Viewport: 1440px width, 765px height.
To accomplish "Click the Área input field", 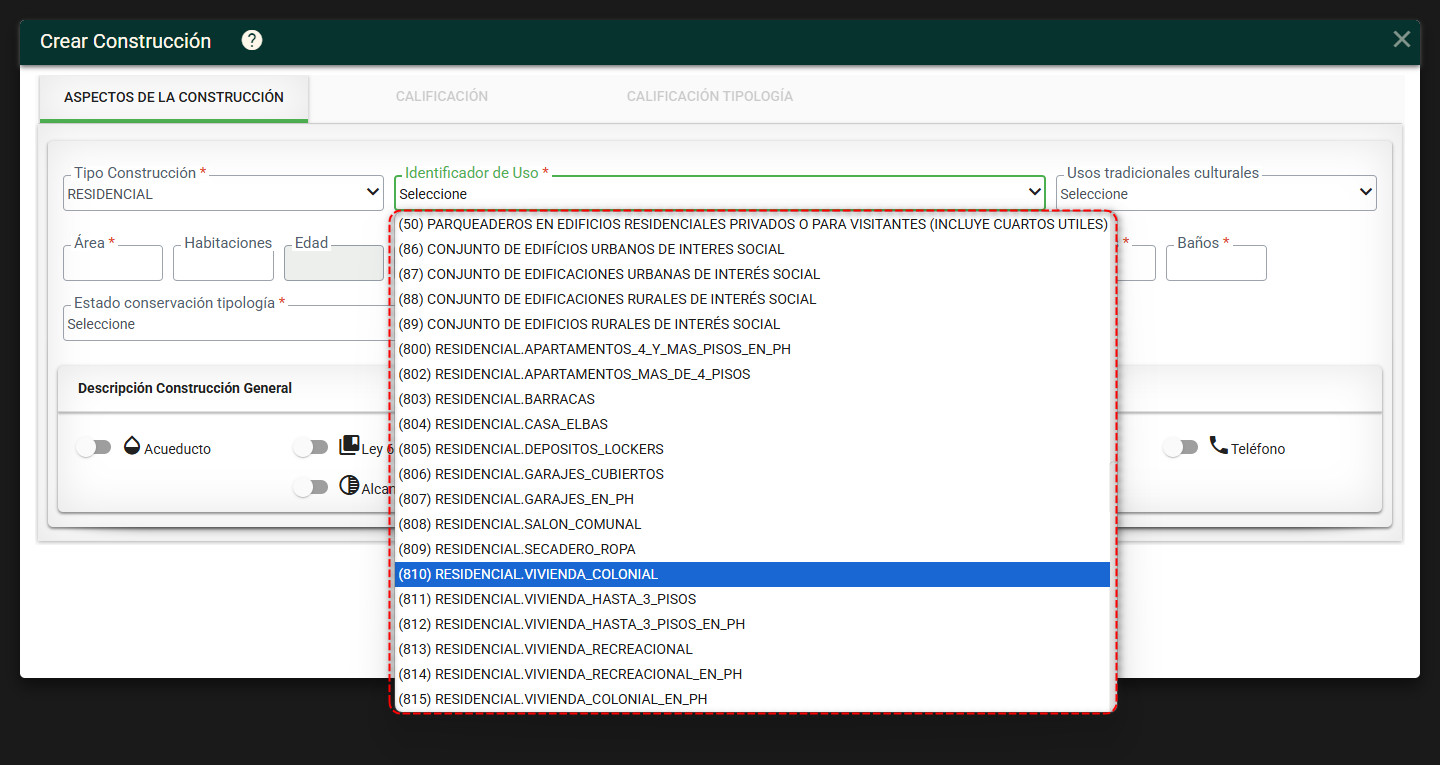I will coord(113,263).
